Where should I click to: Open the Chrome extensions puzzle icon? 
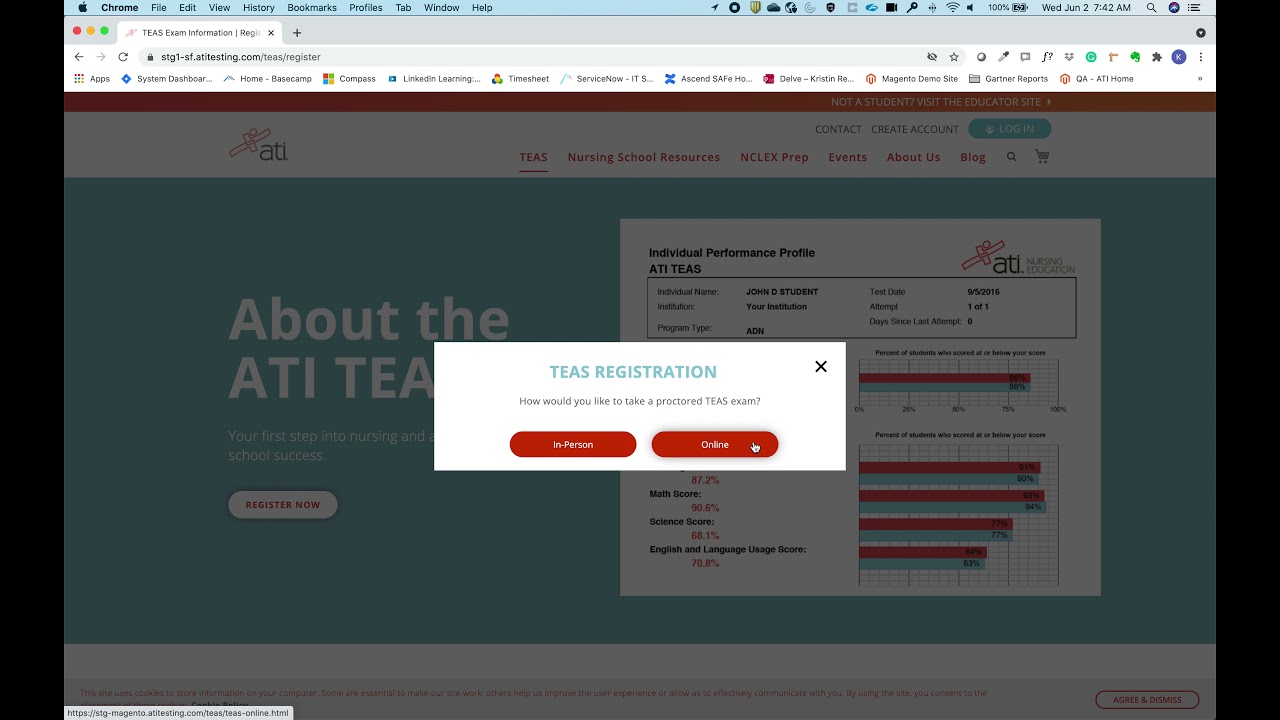[x=1157, y=57]
